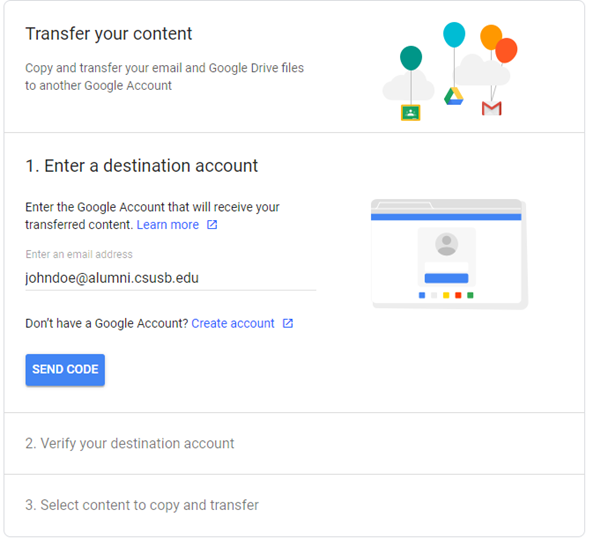Click the external-link icon beside Learn more
The height and width of the screenshot is (539, 601).
tap(212, 225)
